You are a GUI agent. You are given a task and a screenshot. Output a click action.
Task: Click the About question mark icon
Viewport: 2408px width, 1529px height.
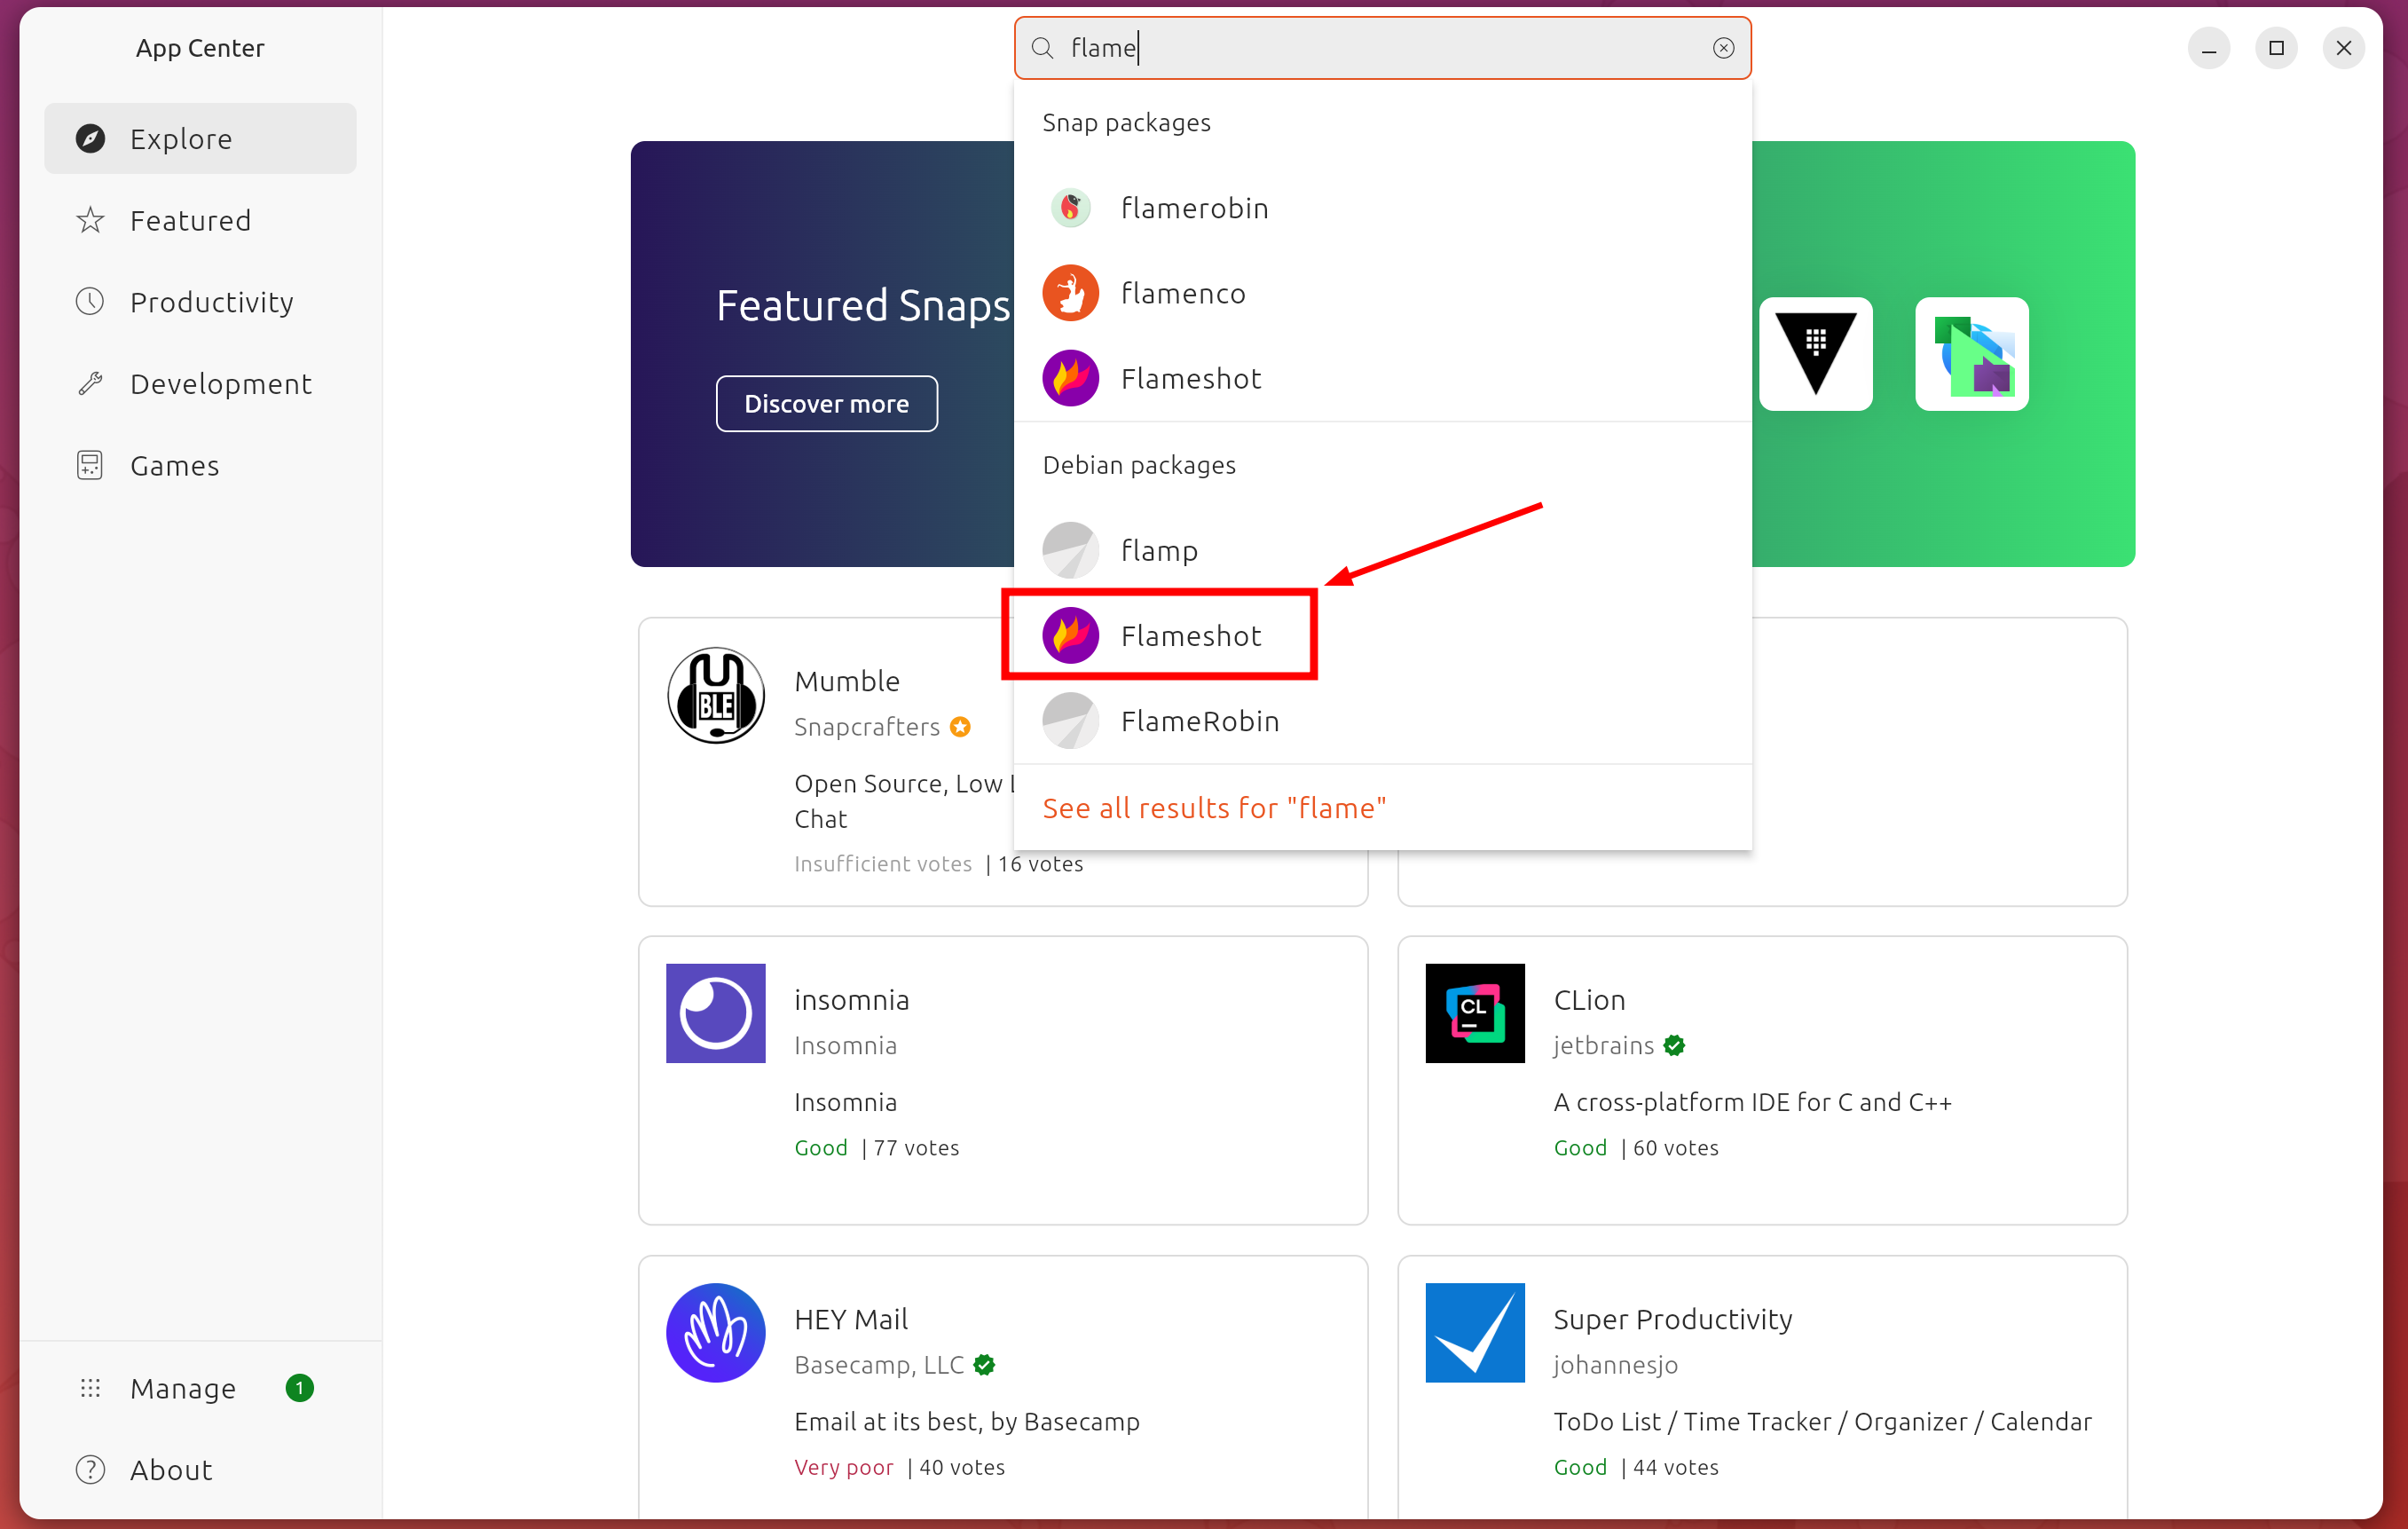click(x=90, y=1470)
